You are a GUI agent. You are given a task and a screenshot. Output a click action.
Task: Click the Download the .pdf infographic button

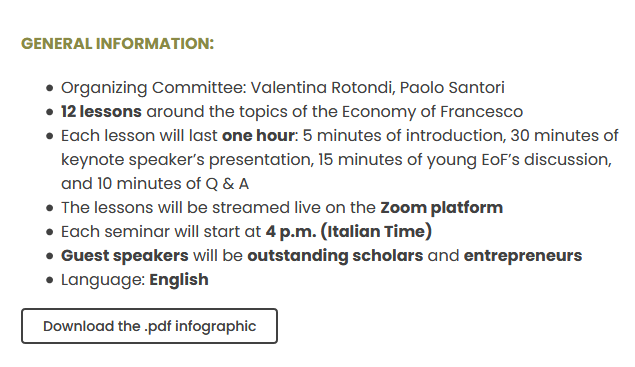[149, 326]
